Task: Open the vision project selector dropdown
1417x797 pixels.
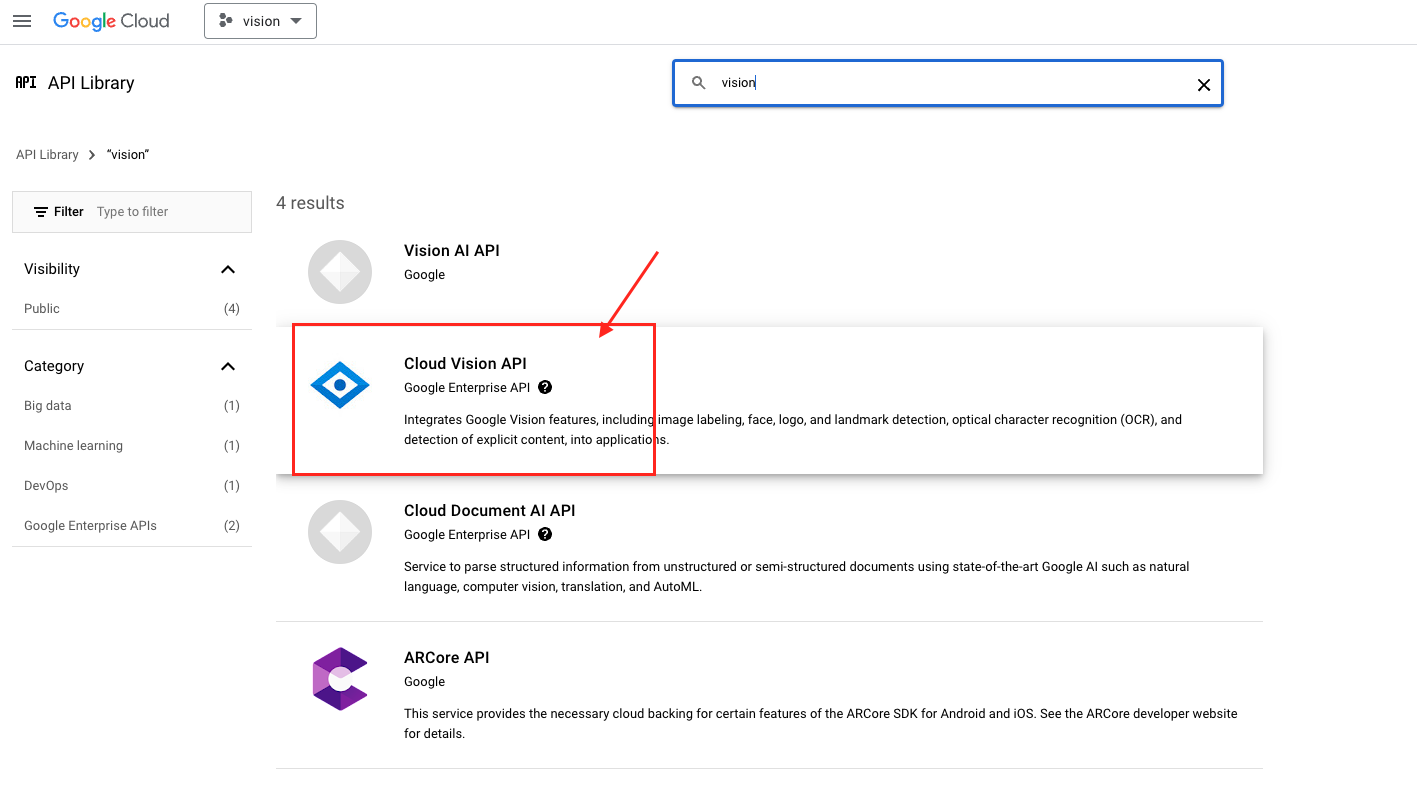Action: (260, 21)
